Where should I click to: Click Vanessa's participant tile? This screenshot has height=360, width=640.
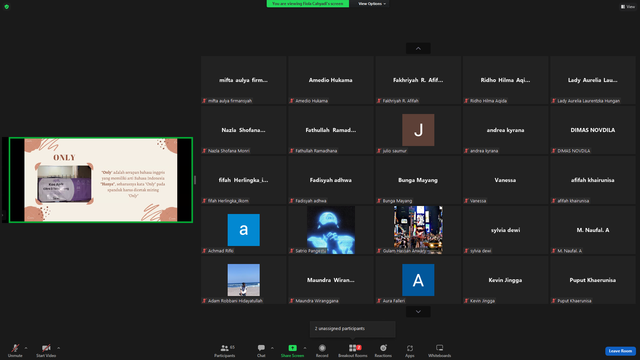click(505, 180)
